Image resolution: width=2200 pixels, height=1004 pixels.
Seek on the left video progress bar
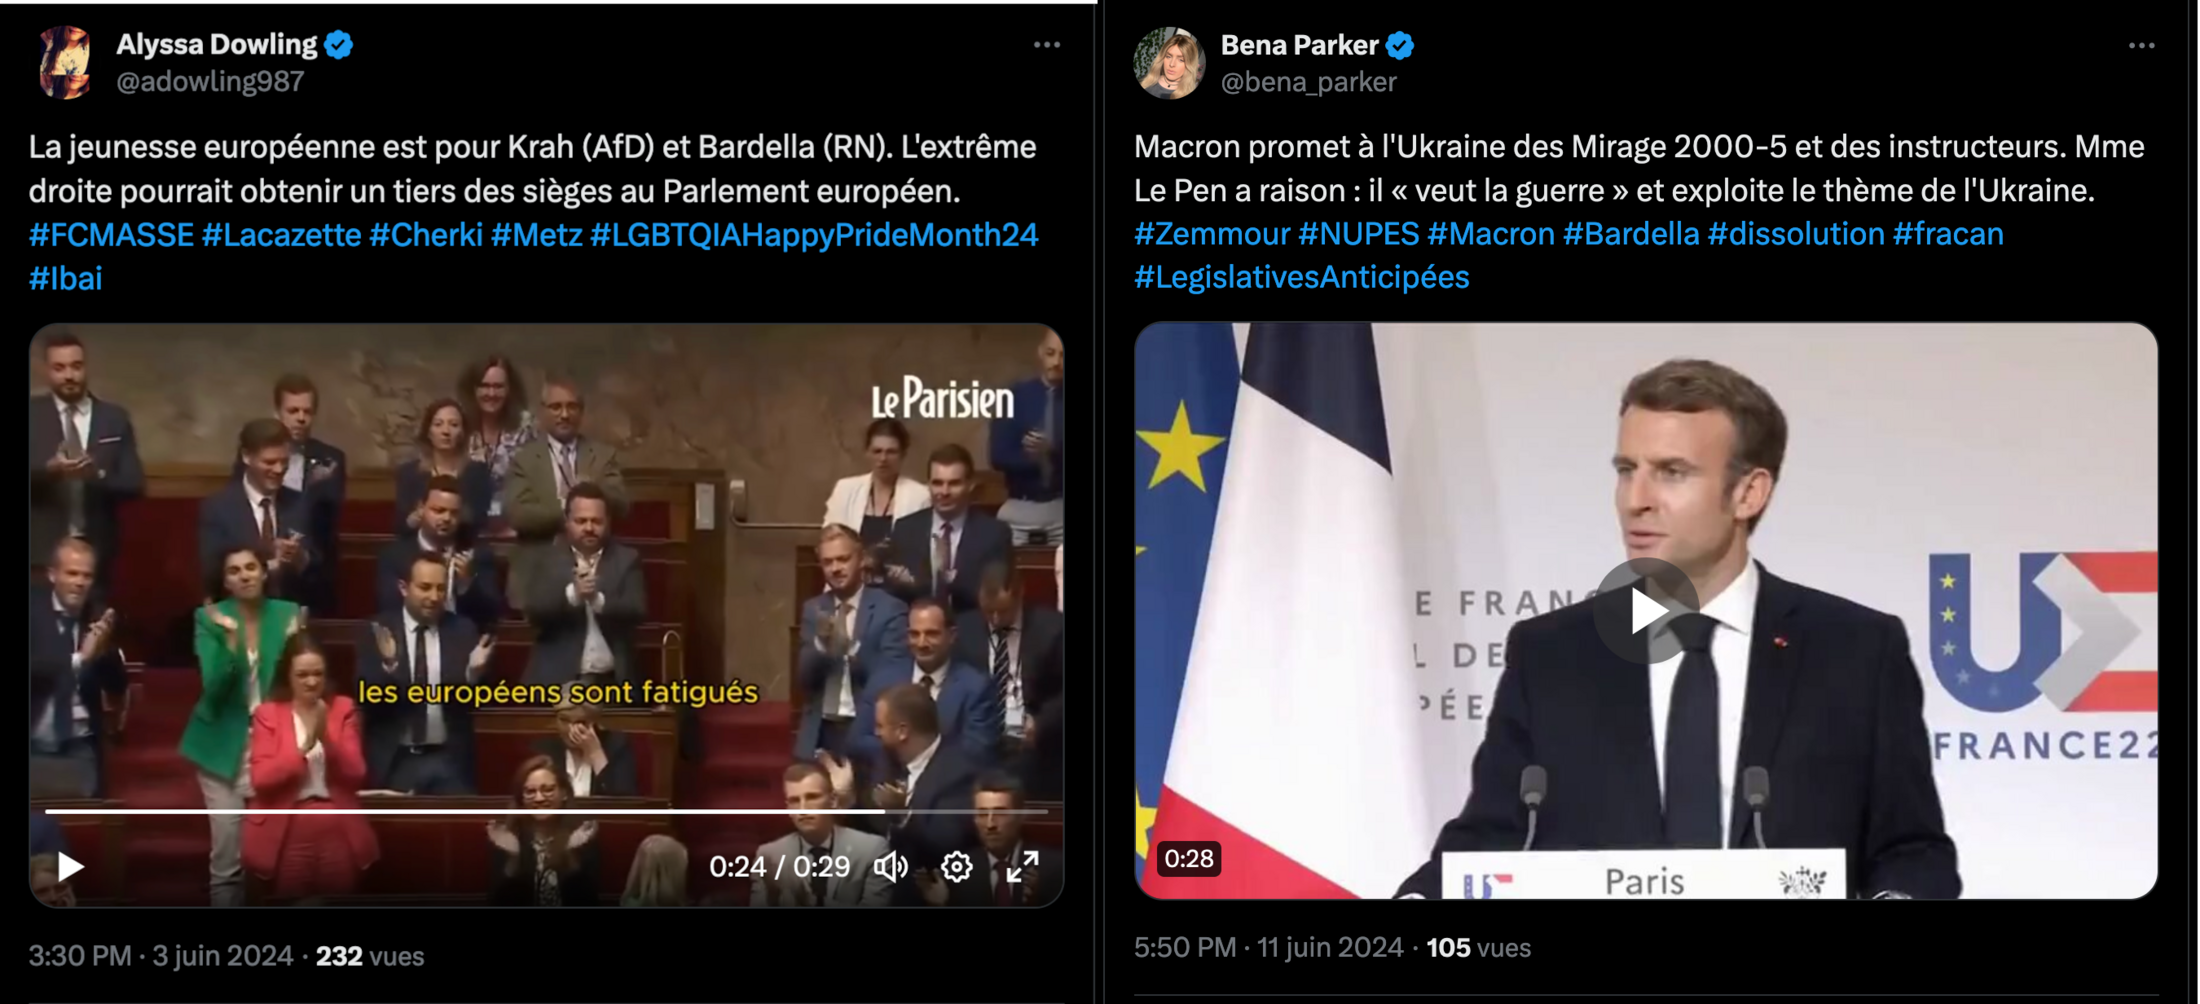[x=546, y=811]
